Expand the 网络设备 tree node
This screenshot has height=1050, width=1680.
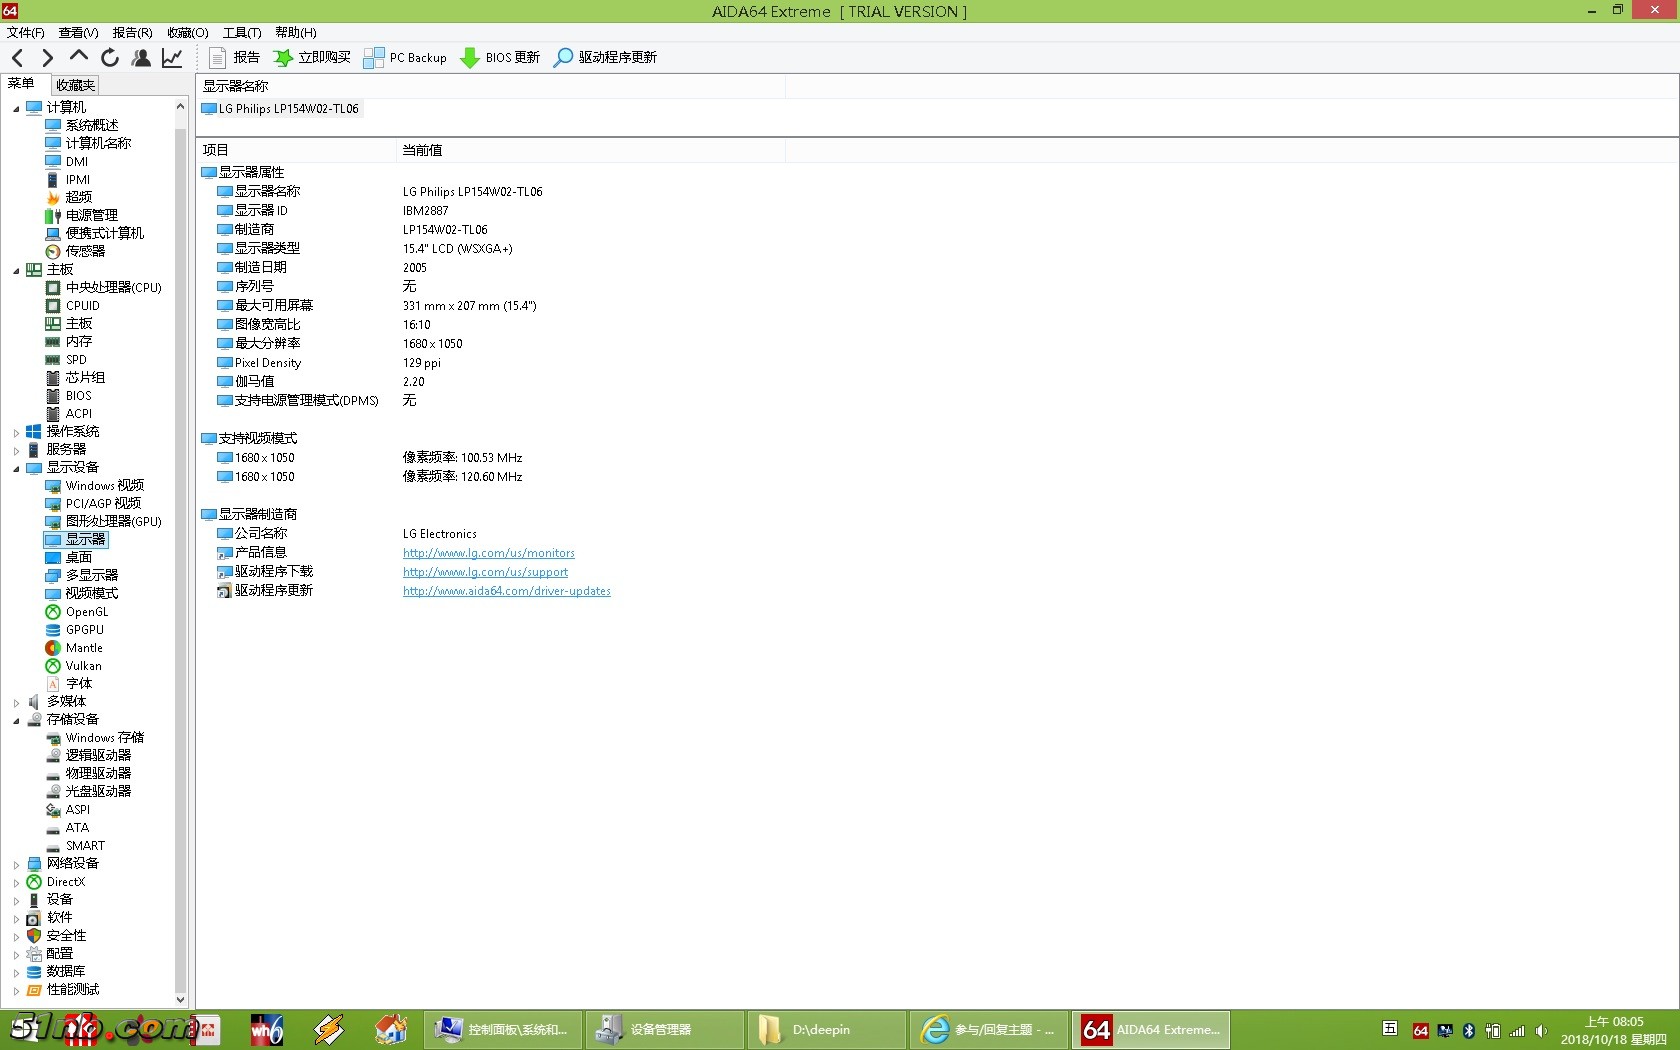tap(16, 864)
